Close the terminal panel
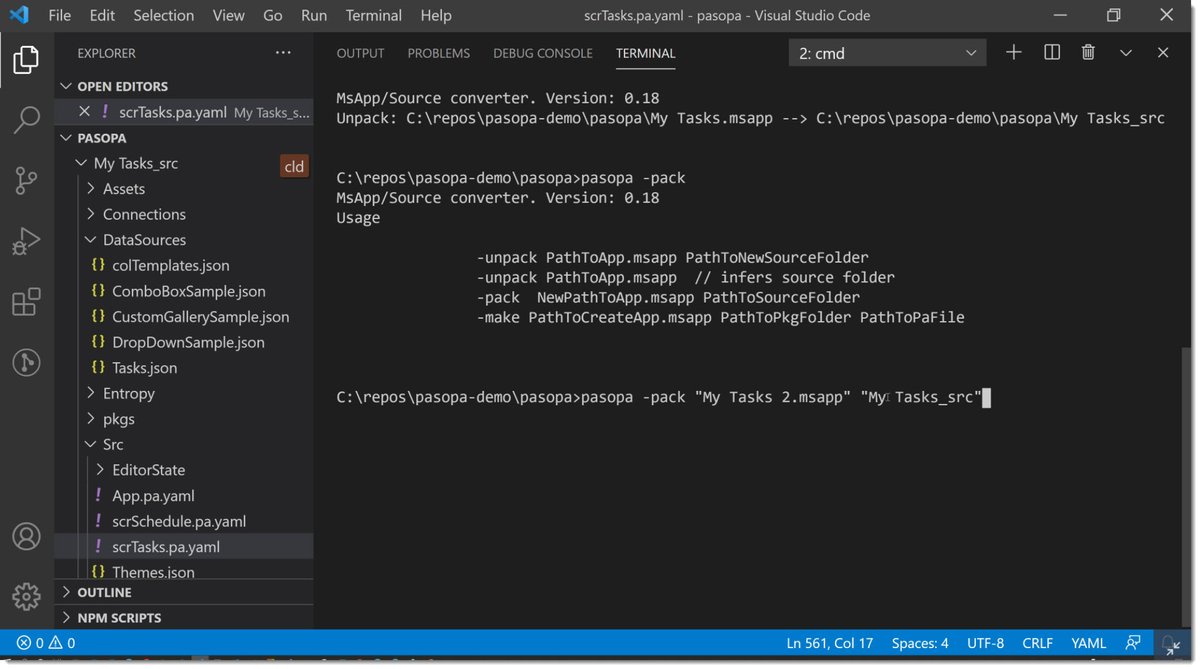The image size is (1200, 669). coord(1163,53)
